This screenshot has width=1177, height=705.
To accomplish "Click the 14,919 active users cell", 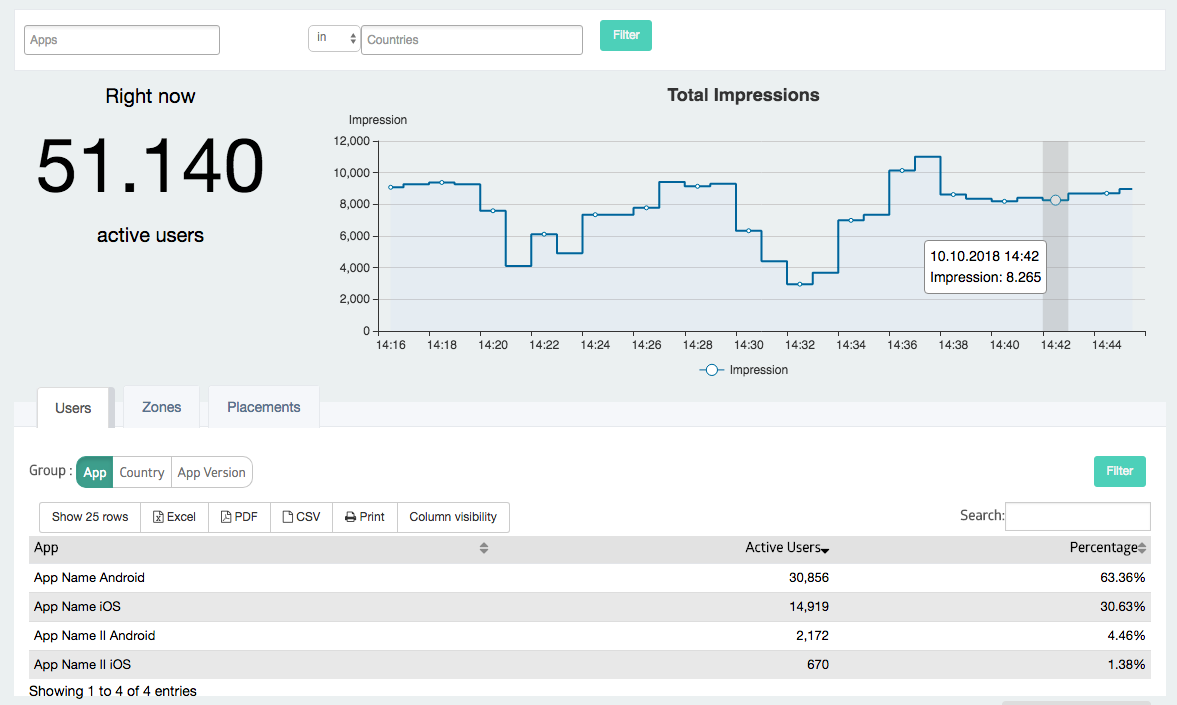I will 808,606.
